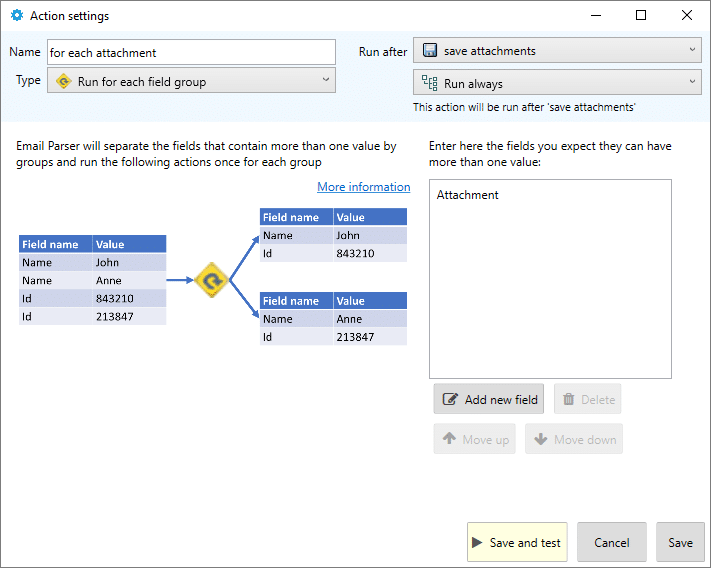Open the Type dropdown arrow

coord(326,80)
